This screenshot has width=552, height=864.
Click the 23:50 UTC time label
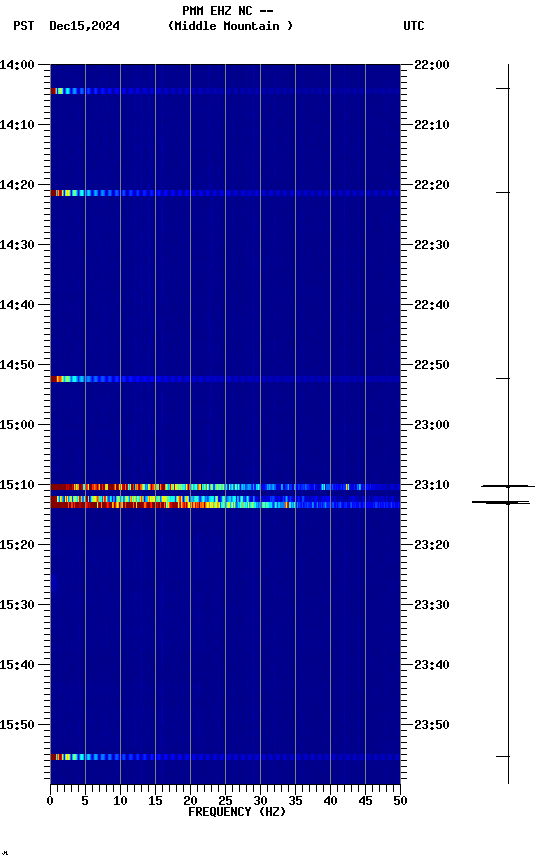point(432,725)
